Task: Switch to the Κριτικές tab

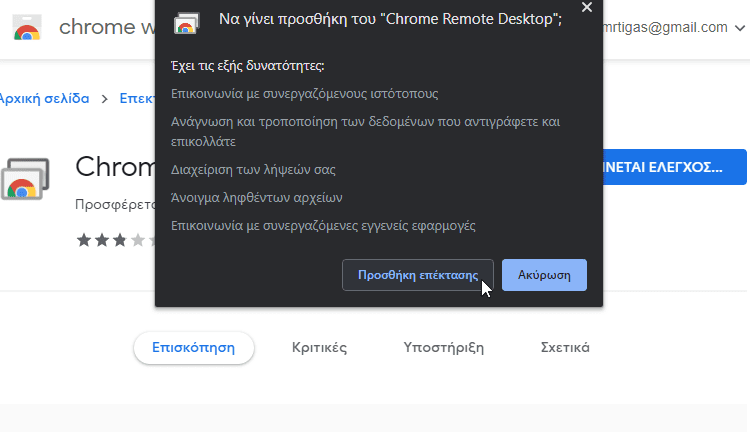Action: coord(320,348)
